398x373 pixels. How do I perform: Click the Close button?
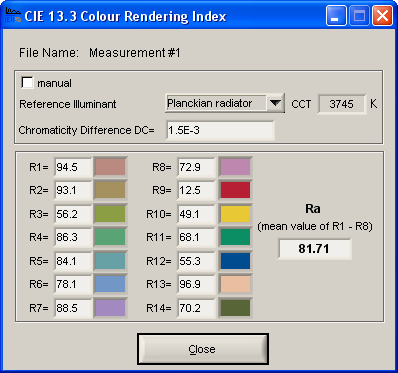pos(203,349)
